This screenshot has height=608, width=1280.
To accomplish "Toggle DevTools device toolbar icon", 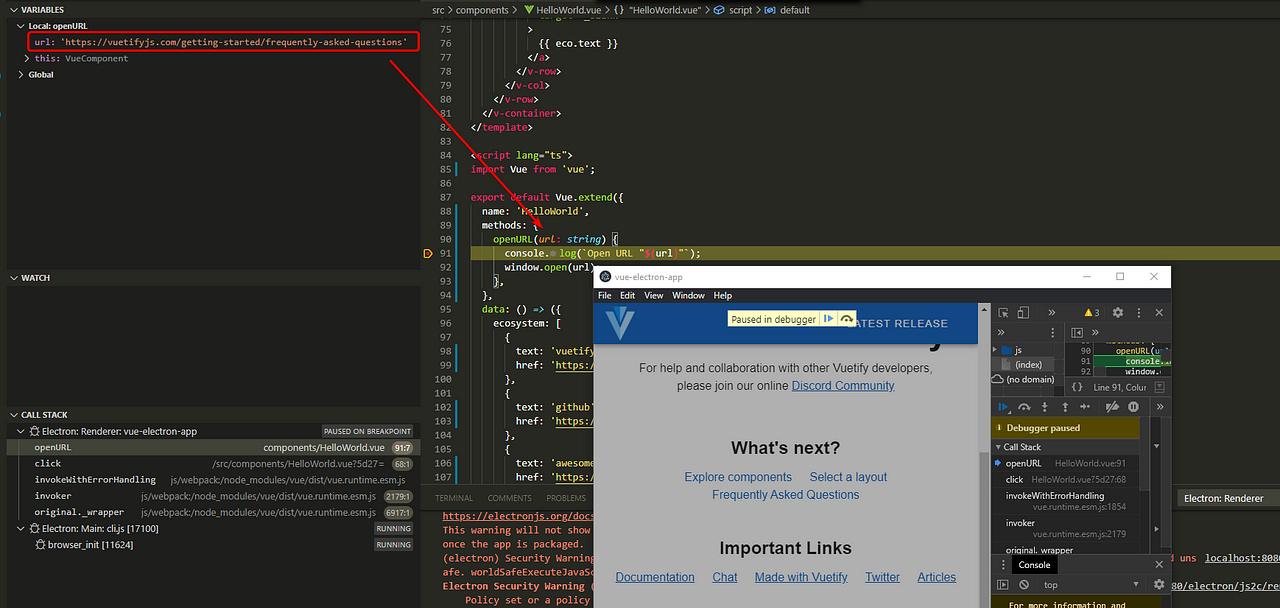I will [x=1025, y=313].
